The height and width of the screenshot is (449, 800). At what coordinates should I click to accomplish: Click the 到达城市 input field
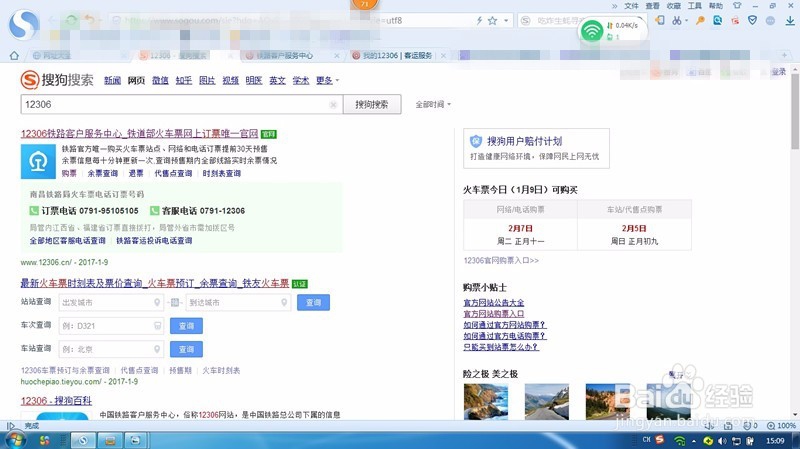(x=238, y=303)
